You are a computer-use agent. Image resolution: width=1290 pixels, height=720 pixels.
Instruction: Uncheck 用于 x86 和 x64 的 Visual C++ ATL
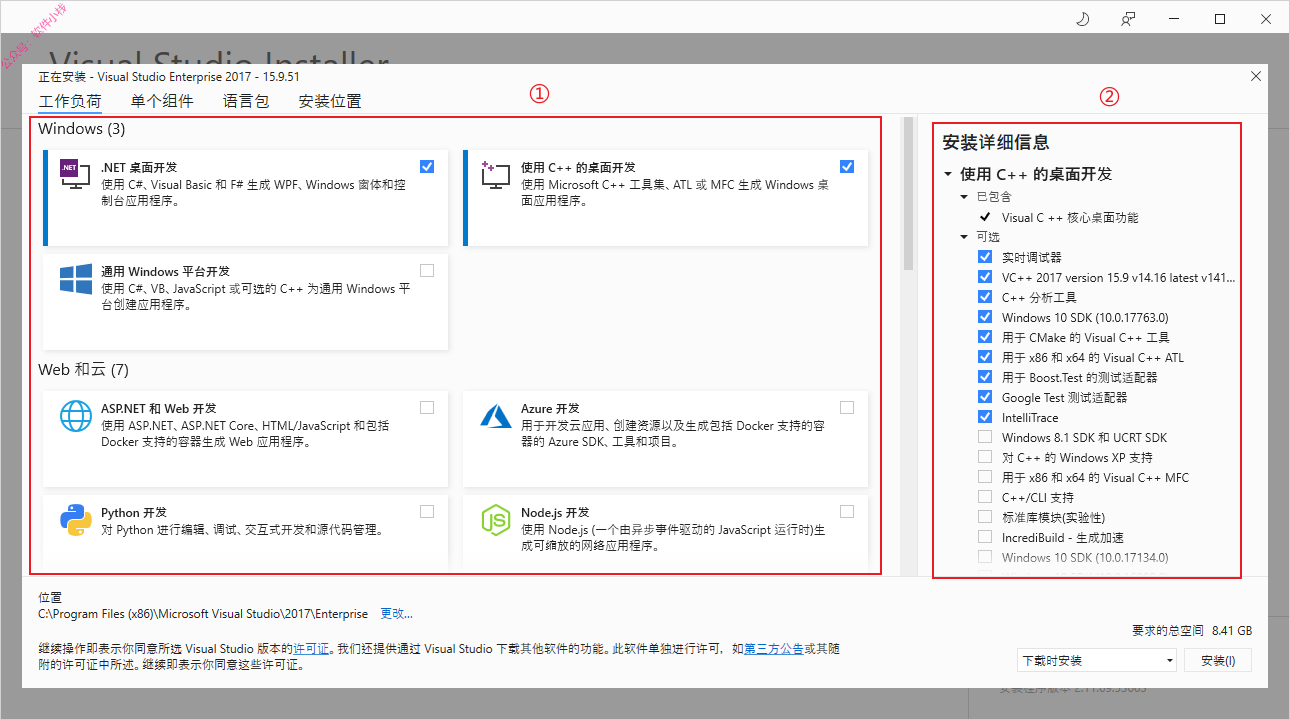click(x=985, y=357)
